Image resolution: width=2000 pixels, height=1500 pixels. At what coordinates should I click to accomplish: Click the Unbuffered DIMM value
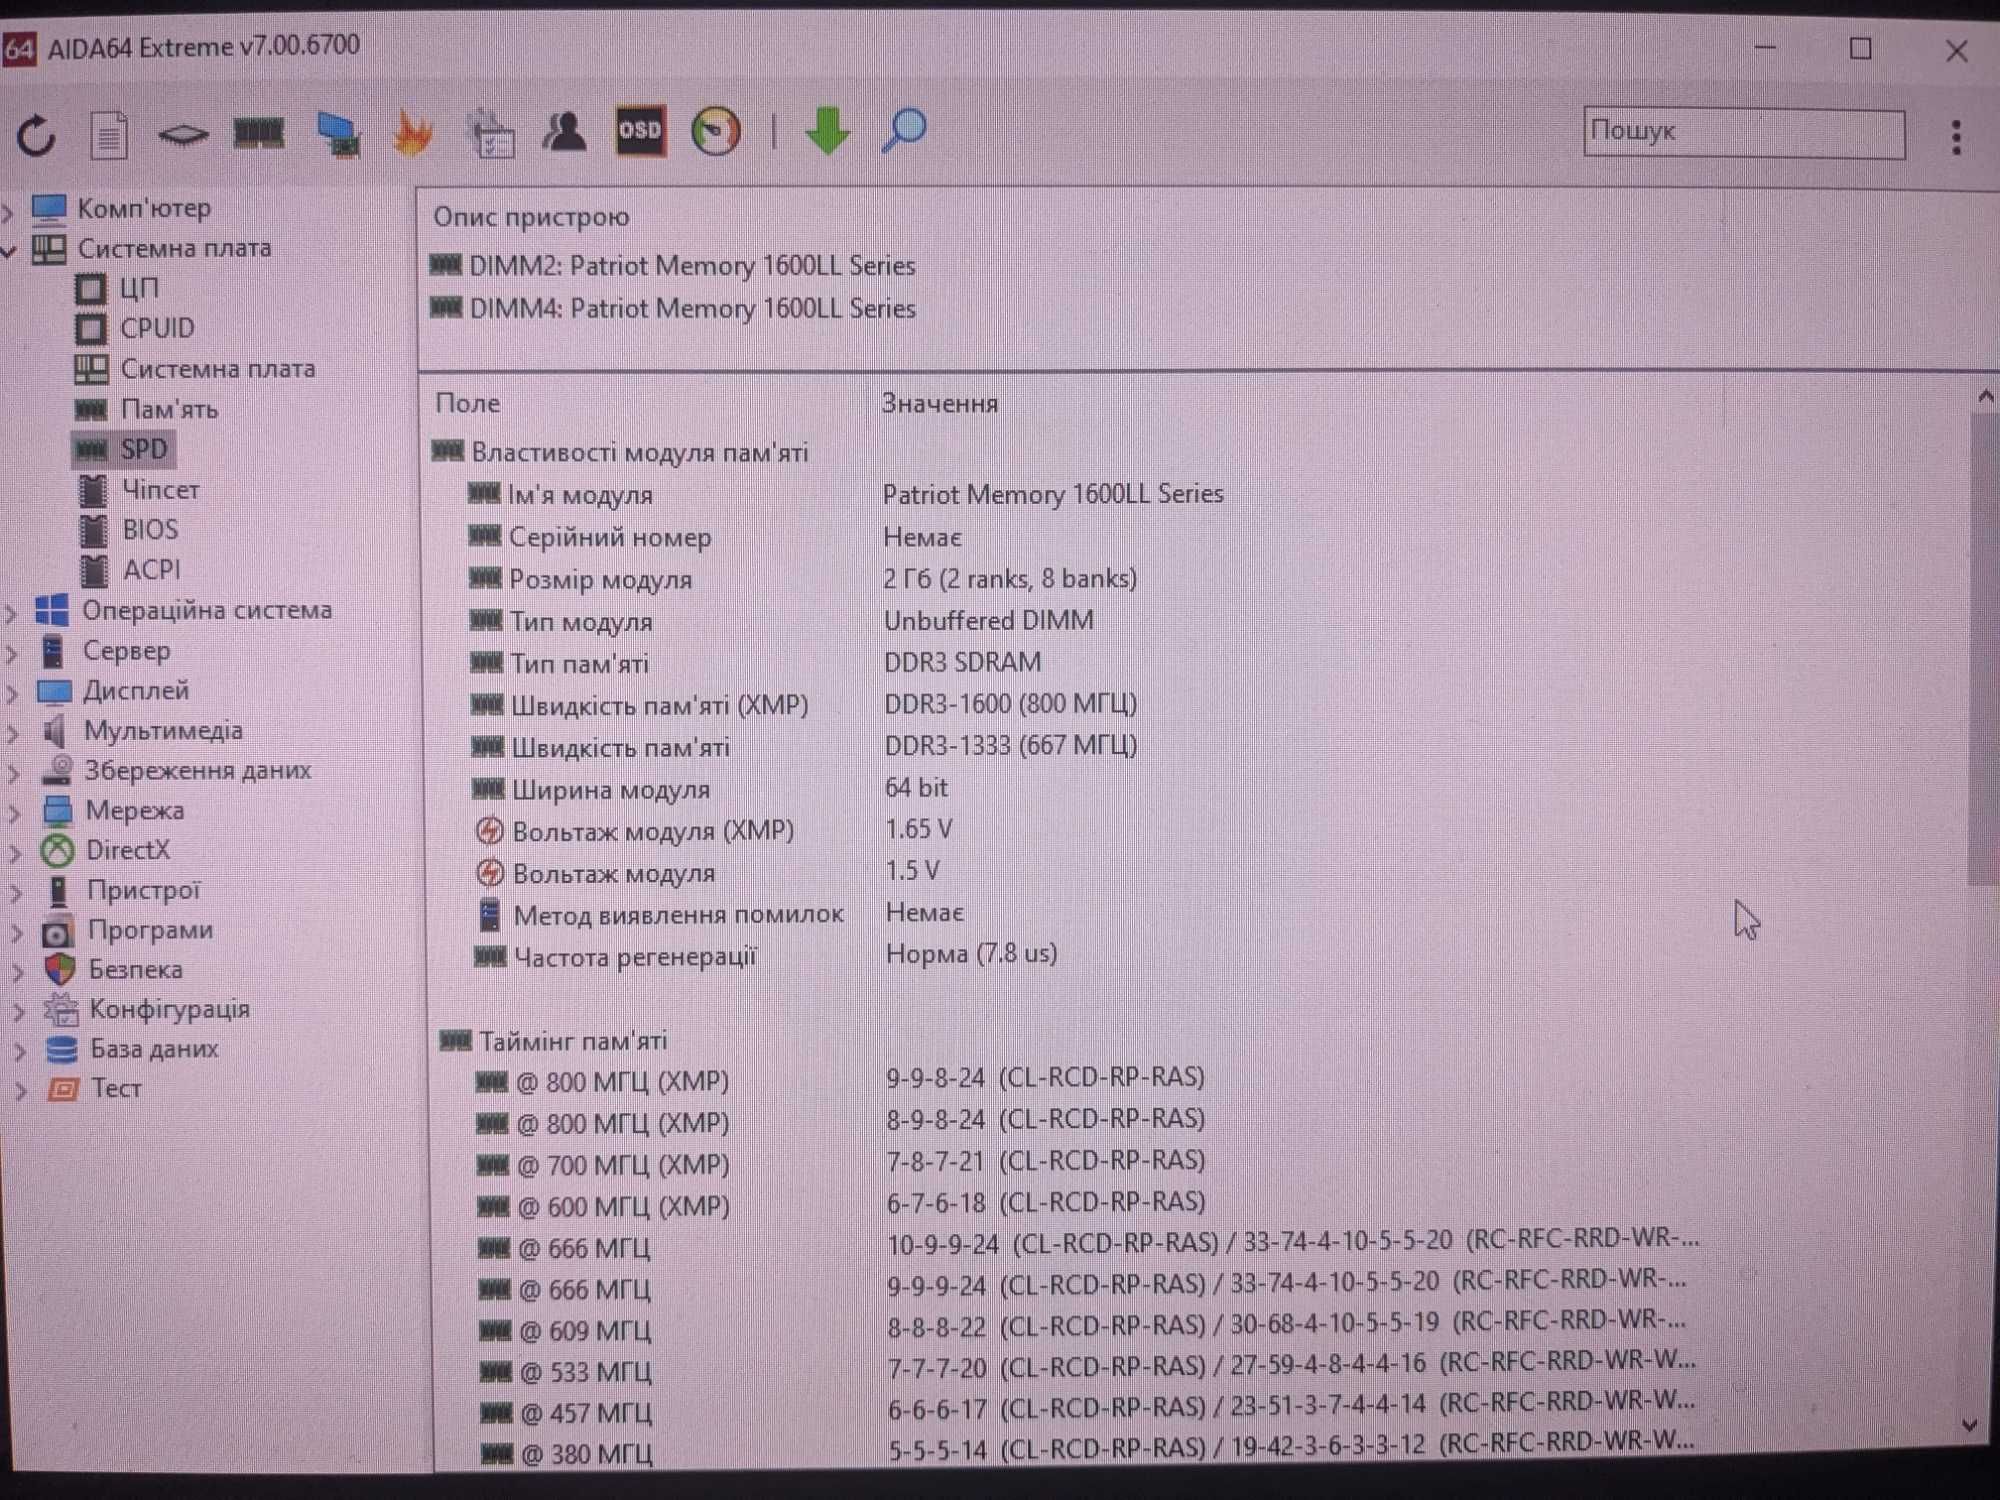[x=989, y=621]
